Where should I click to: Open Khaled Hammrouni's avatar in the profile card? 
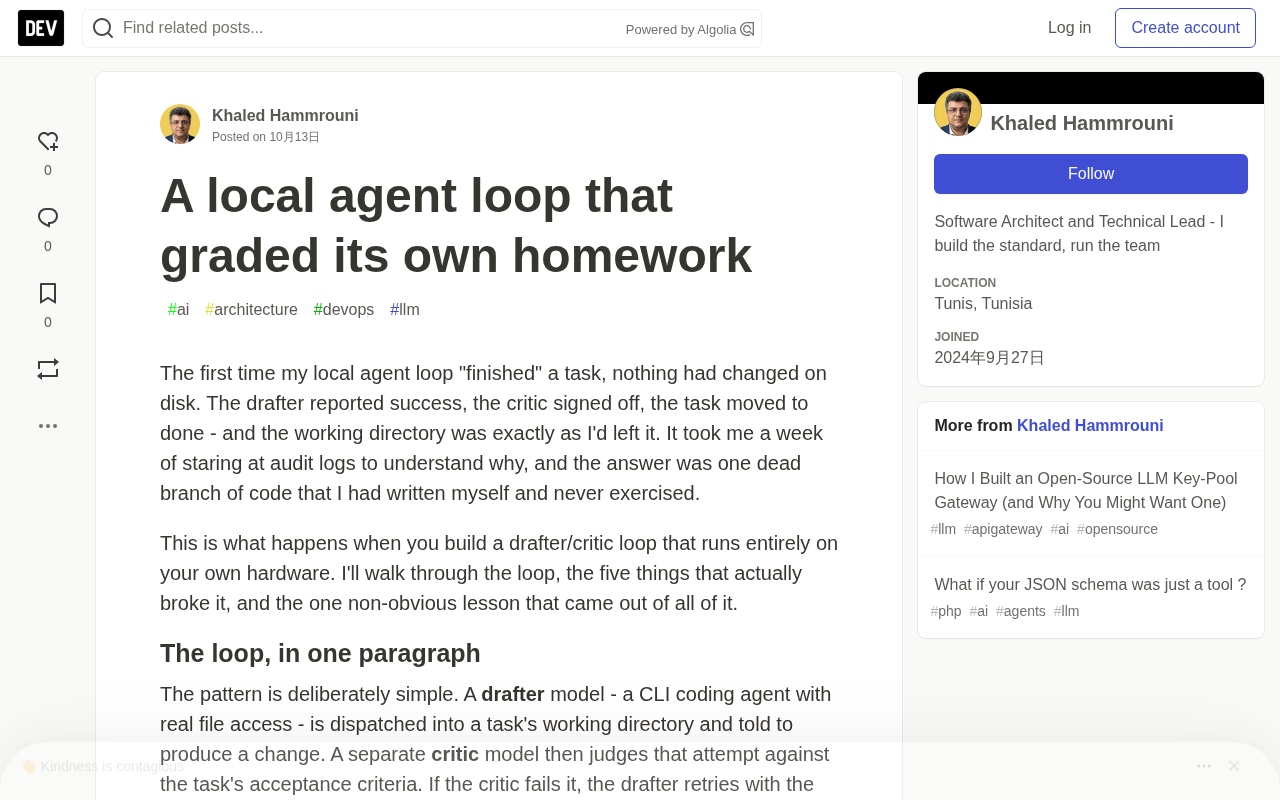point(958,112)
